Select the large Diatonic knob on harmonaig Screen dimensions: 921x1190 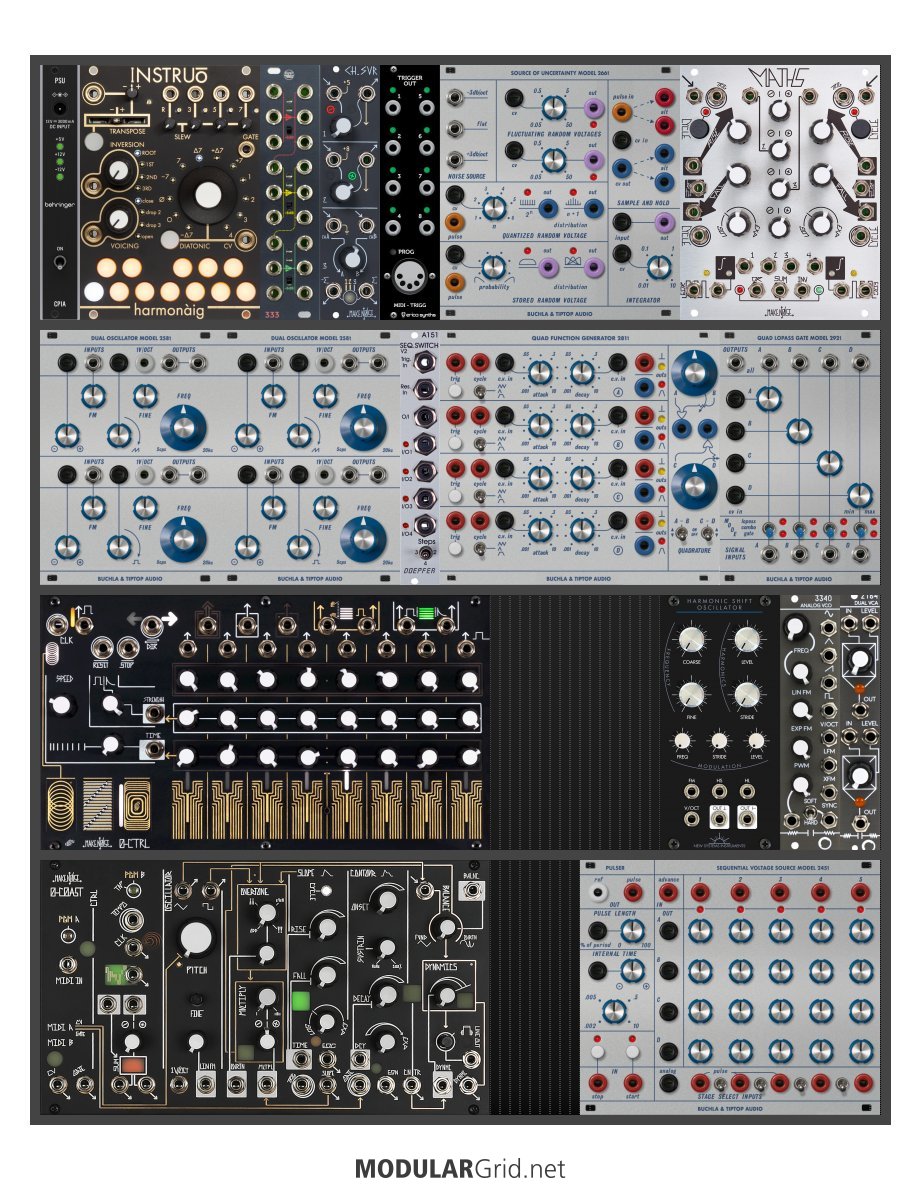(x=208, y=196)
